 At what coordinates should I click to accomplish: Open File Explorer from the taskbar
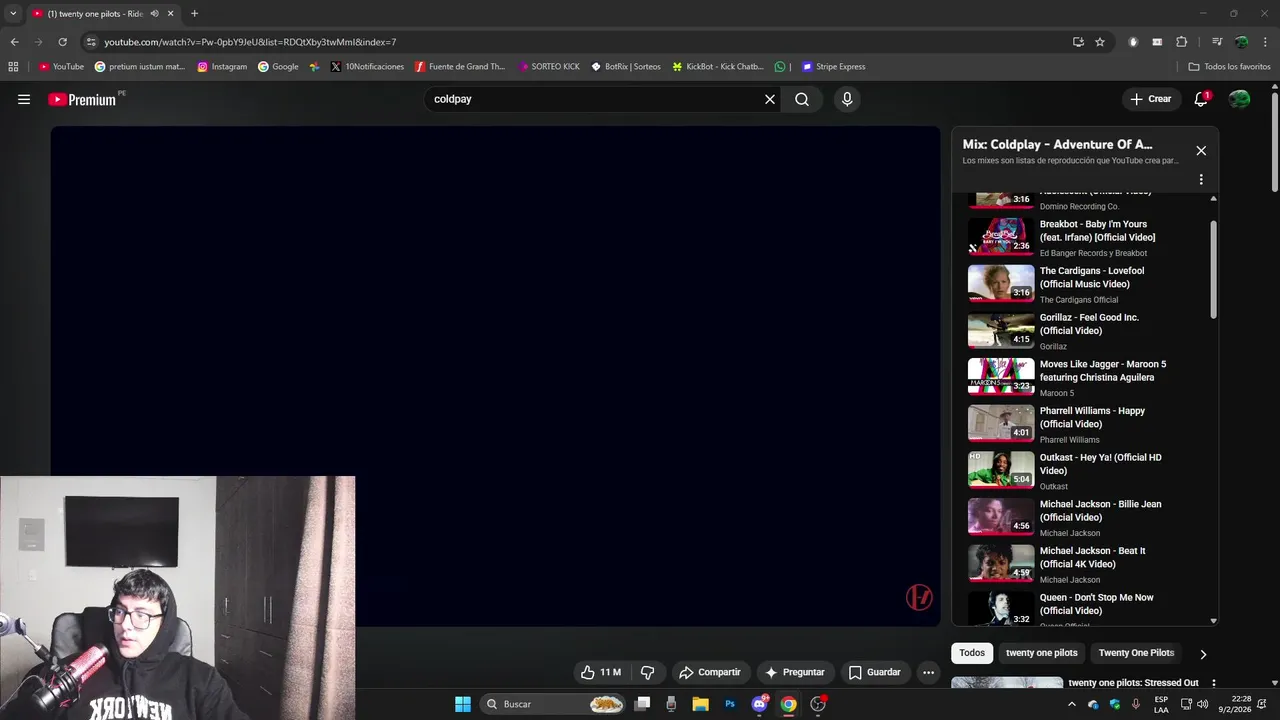700,704
